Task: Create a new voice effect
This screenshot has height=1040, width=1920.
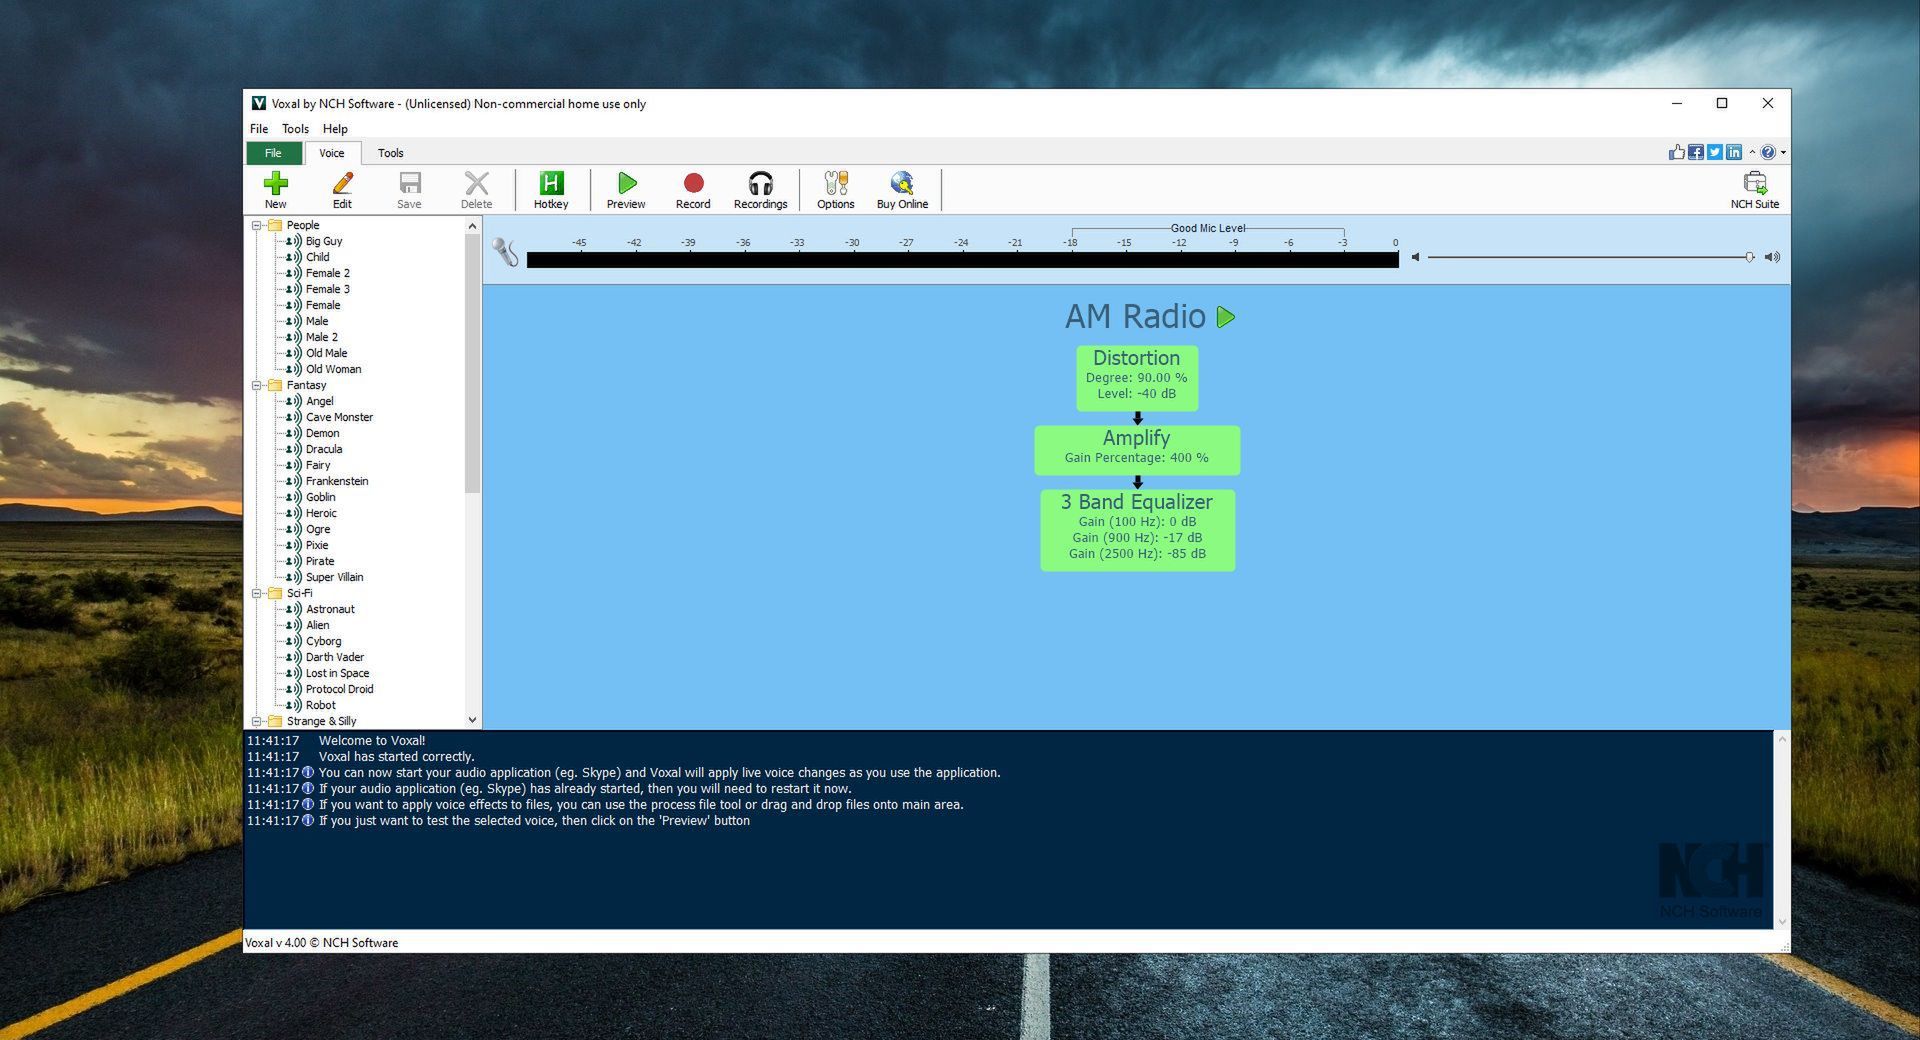Action: [276, 189]
